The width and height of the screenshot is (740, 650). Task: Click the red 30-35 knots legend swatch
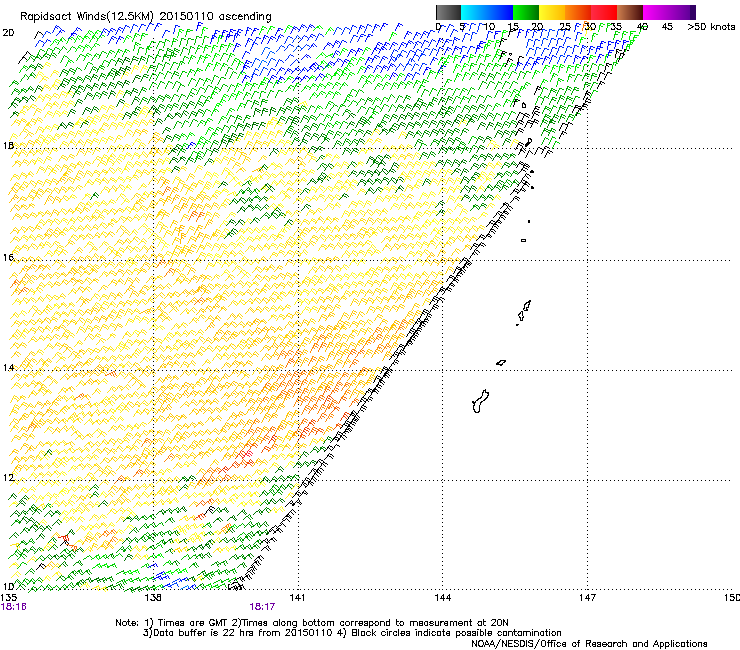604,12
